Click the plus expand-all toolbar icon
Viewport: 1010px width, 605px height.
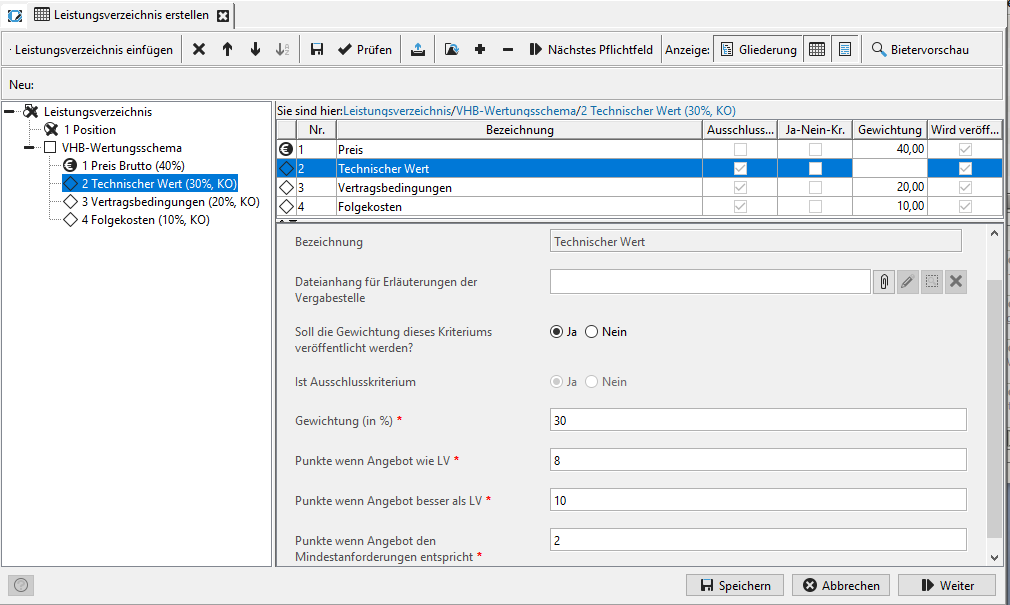pos(480,49)
